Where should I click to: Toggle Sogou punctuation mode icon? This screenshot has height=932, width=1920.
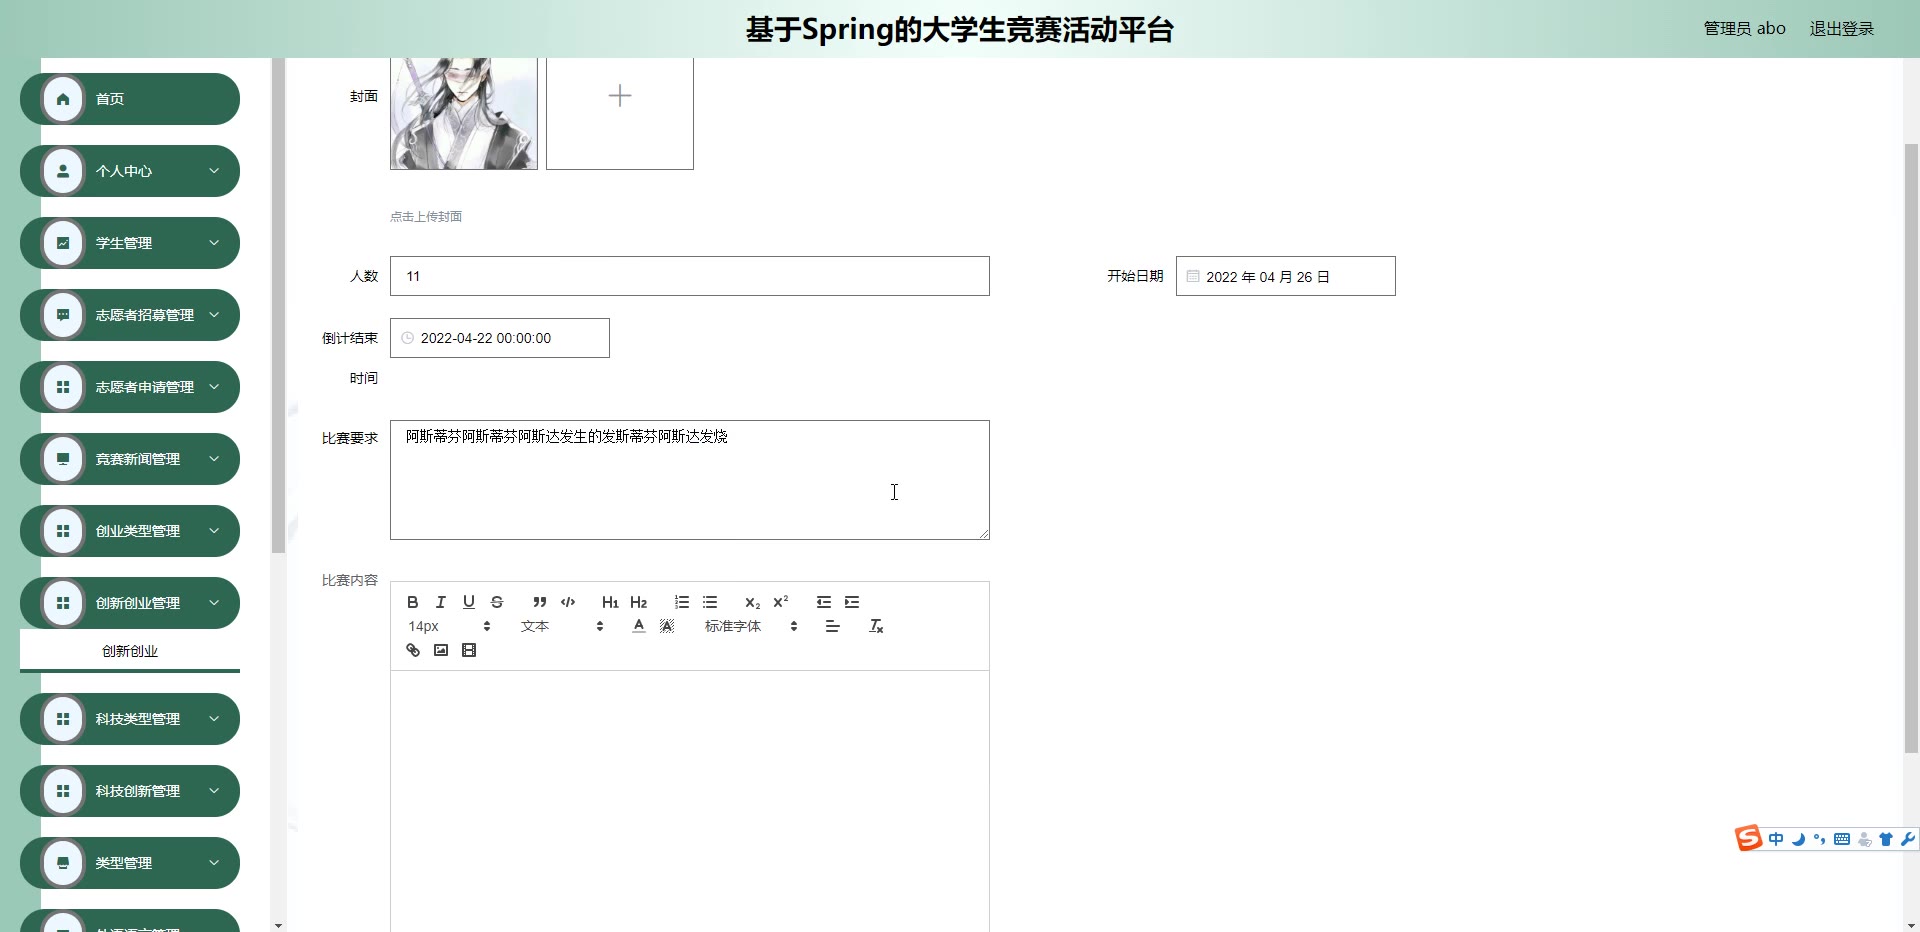point(1820,839)
